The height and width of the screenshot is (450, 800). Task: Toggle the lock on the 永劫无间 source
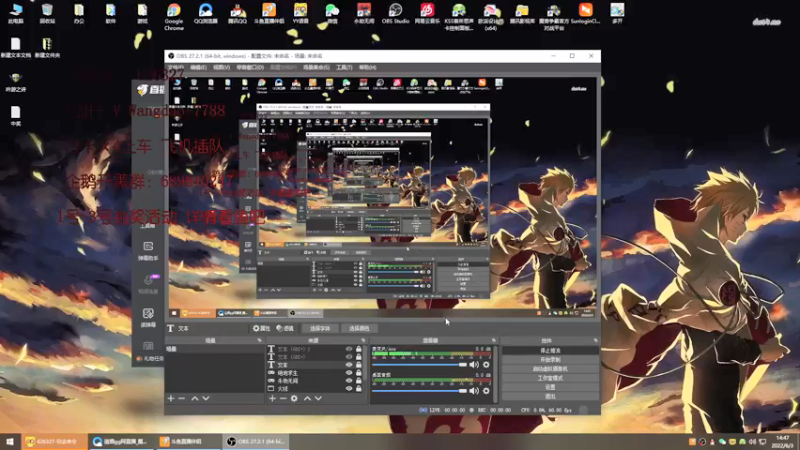(x=359, y=381)
